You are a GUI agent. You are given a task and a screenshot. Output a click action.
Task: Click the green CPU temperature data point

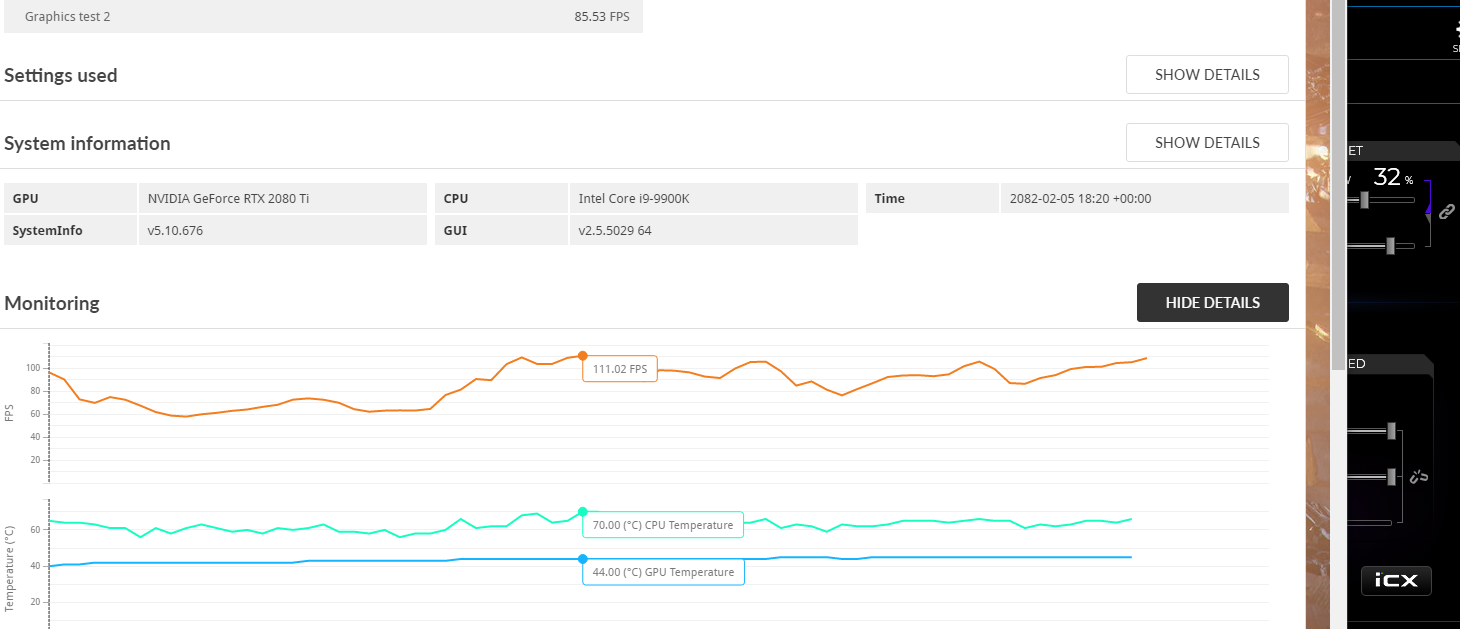coord(583,511)
